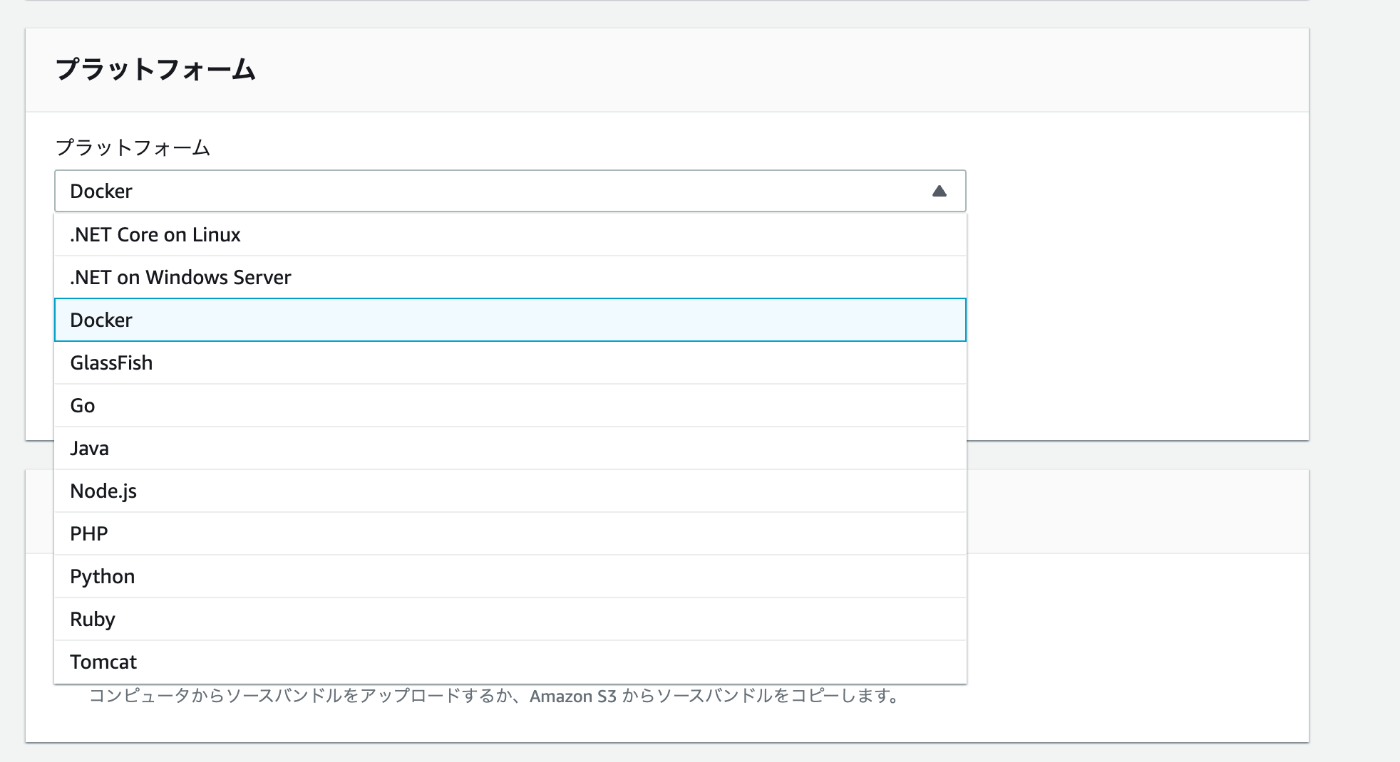Select Node.js platform option
The image size is (1400, 762).
point(510,491)
